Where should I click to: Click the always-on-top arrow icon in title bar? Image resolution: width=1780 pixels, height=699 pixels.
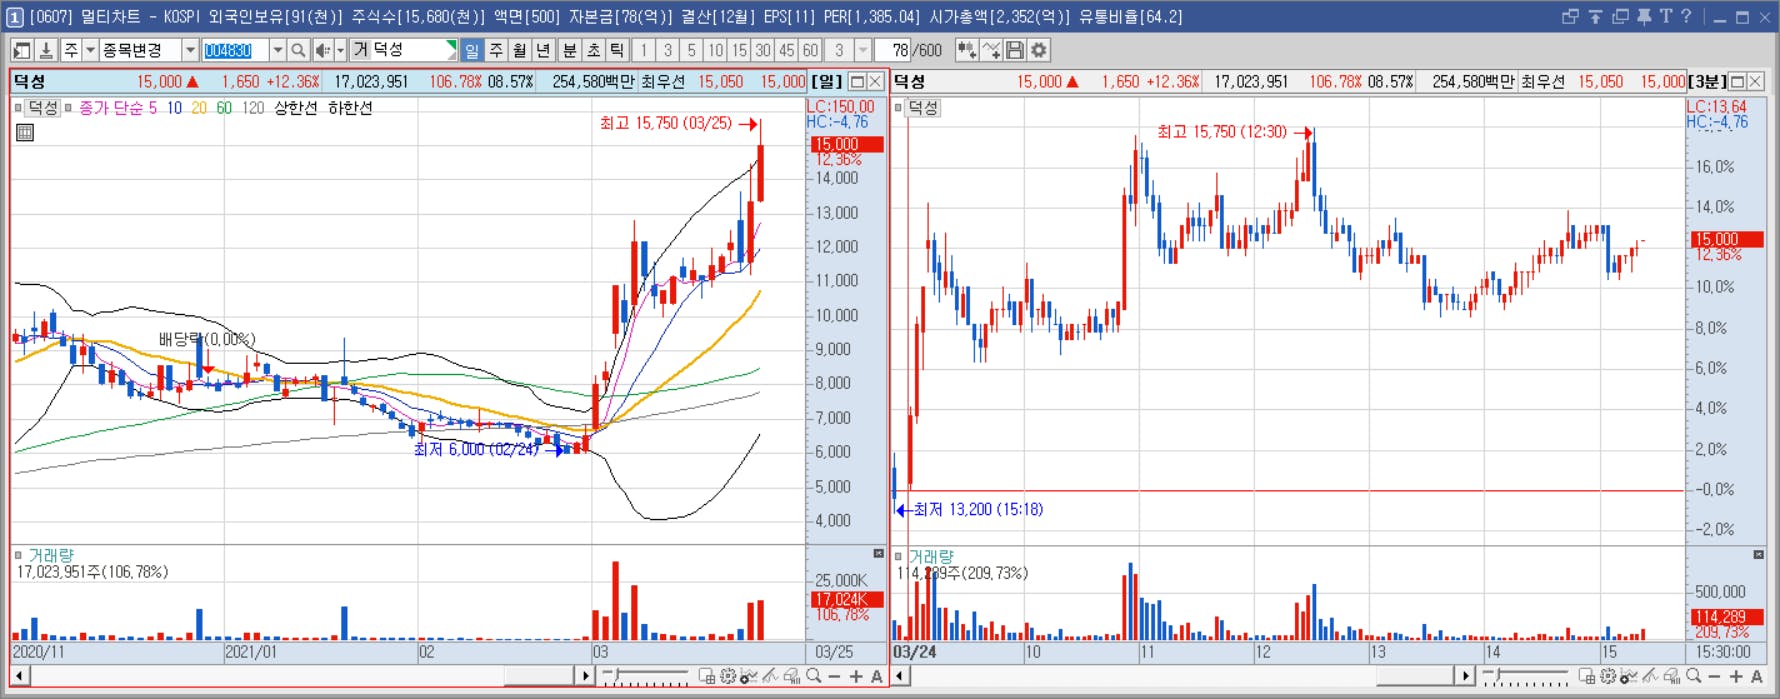[x=1595, y=17]
